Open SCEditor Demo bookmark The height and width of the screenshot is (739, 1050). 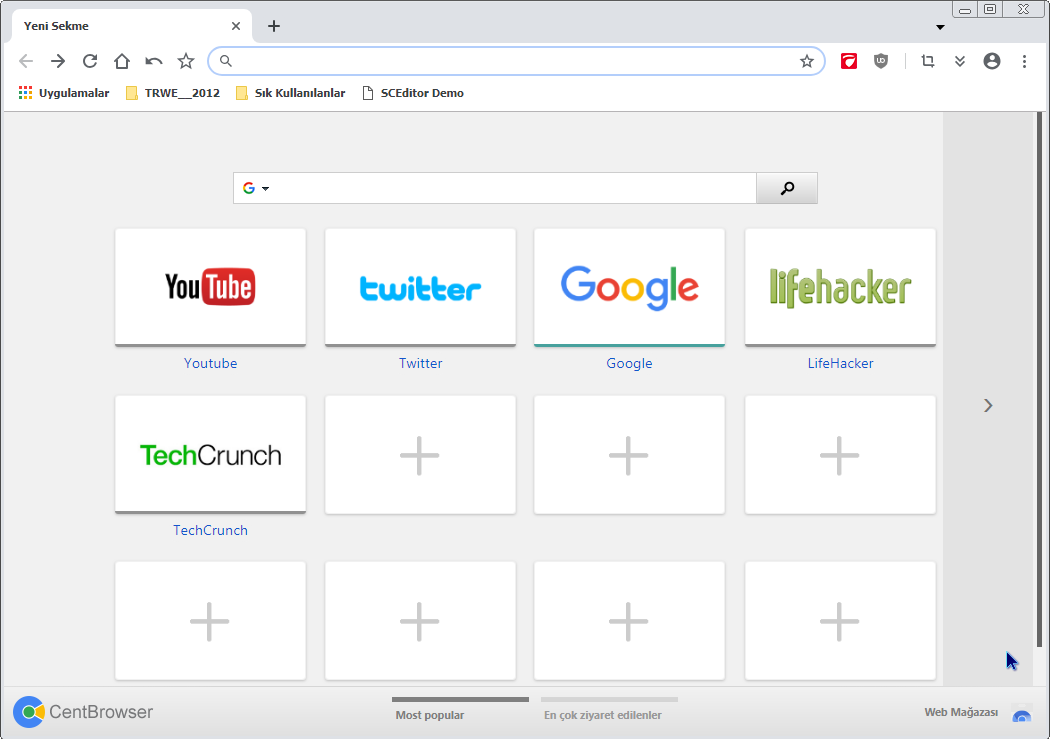[x=412, y=93]
